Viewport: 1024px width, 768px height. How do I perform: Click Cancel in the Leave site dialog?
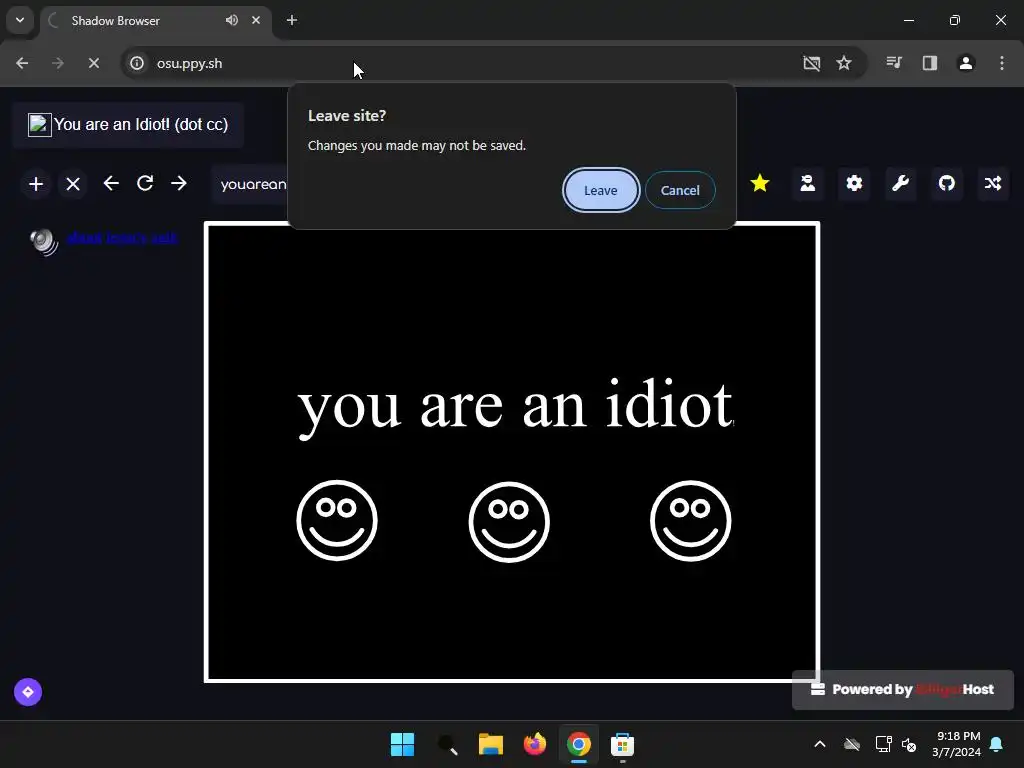tap(680, 190)
